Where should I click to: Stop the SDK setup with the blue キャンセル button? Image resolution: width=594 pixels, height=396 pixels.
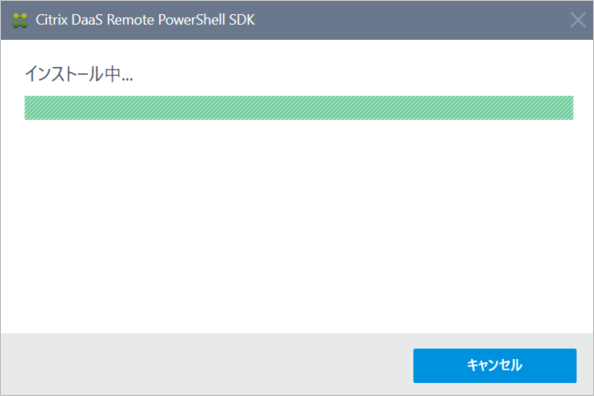coord(495,366)
